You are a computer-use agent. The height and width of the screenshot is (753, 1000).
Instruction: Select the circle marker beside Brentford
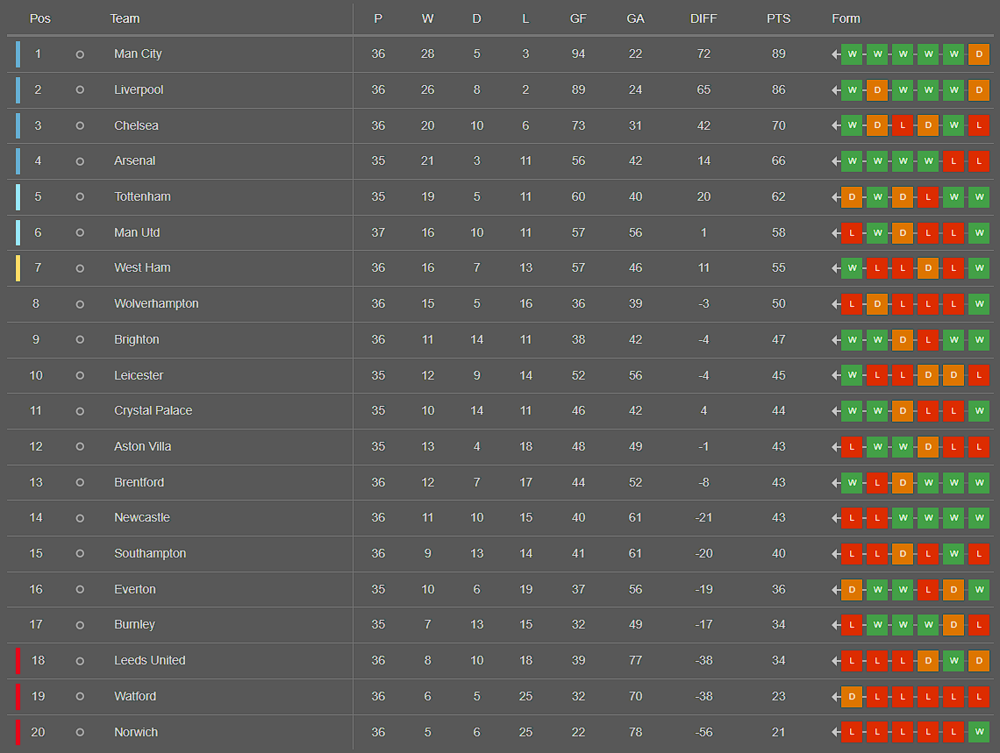(80, 483)
